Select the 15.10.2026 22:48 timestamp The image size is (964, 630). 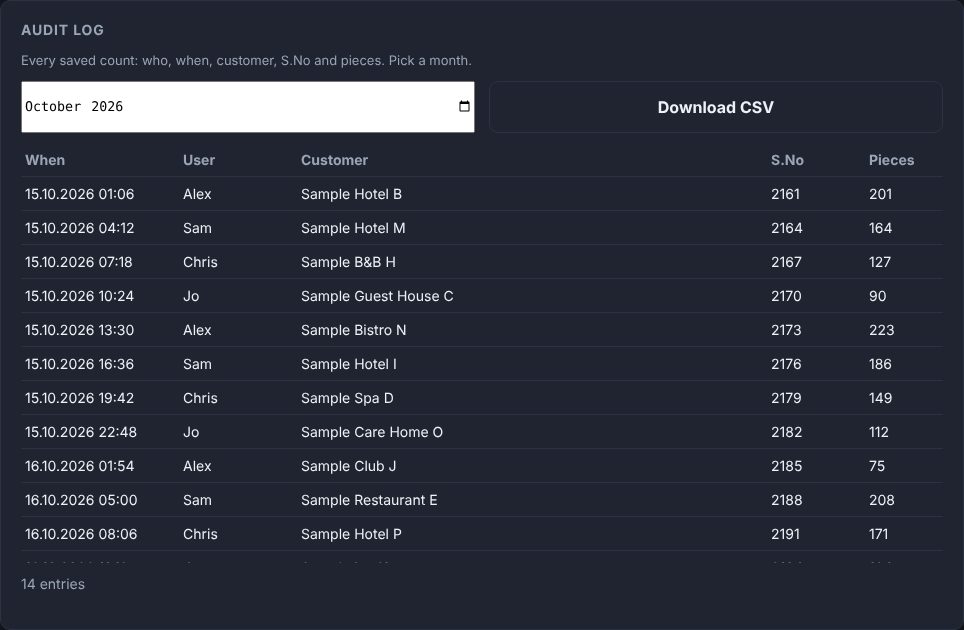[81, 432]
